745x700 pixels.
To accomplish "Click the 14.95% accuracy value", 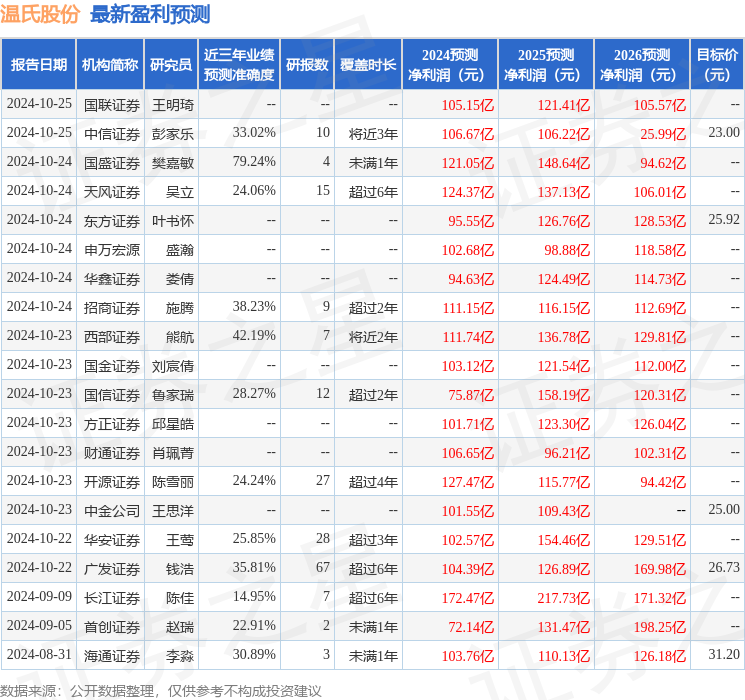I will point(254,596).
